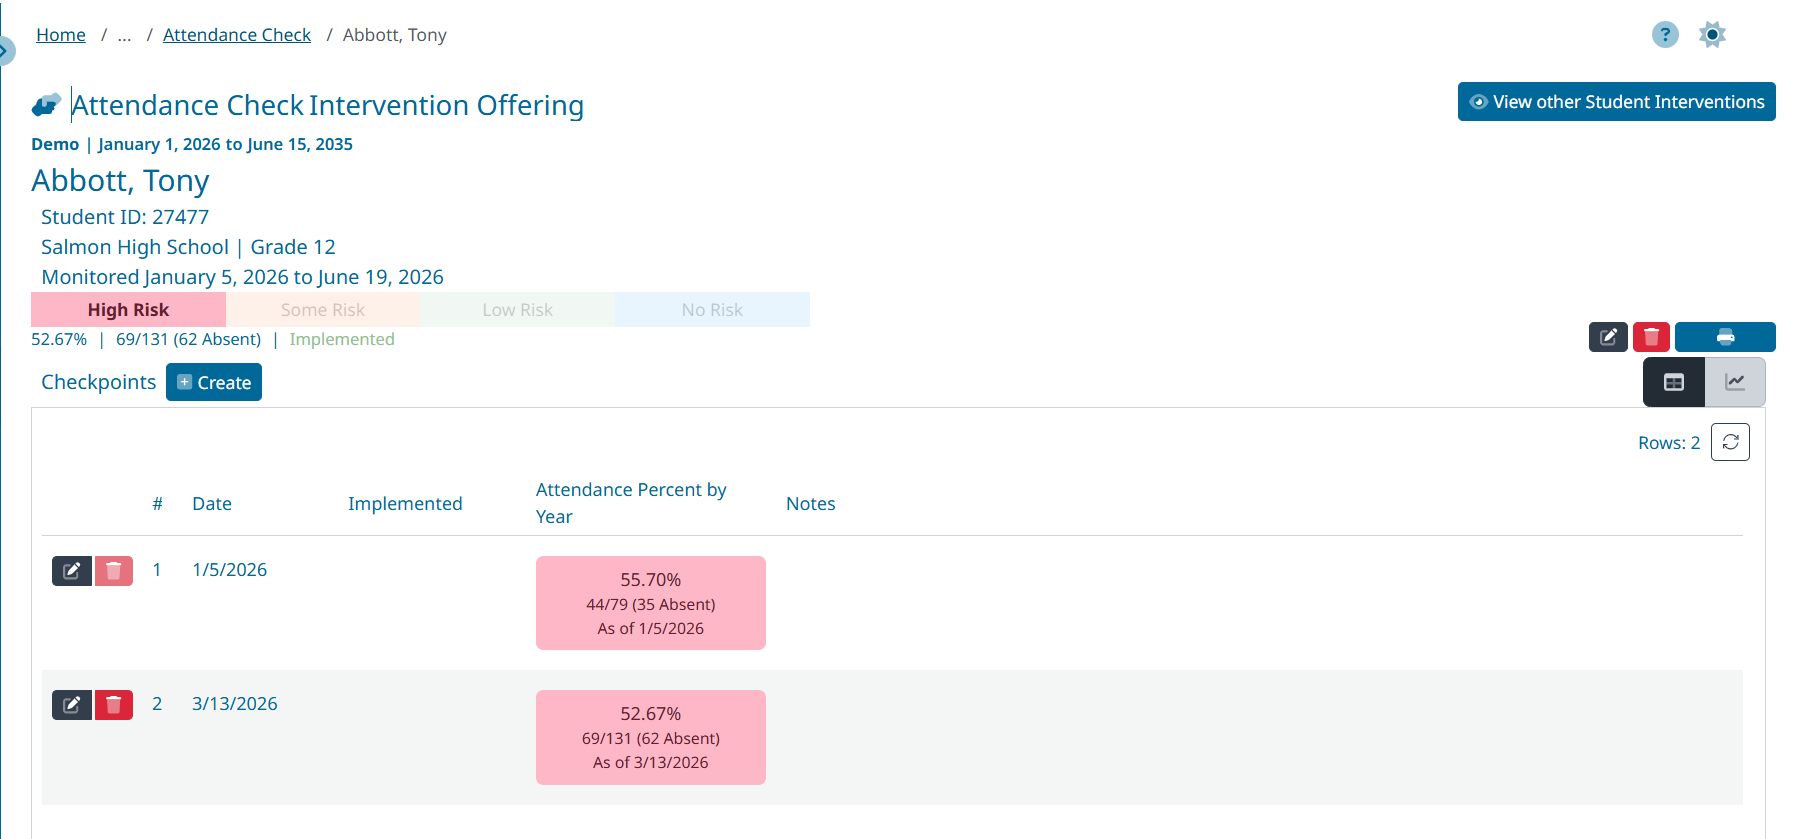Click the intervention edit pencil icon
Viewport: 1802px width, 839px height.
click(x=1608, y=337)
